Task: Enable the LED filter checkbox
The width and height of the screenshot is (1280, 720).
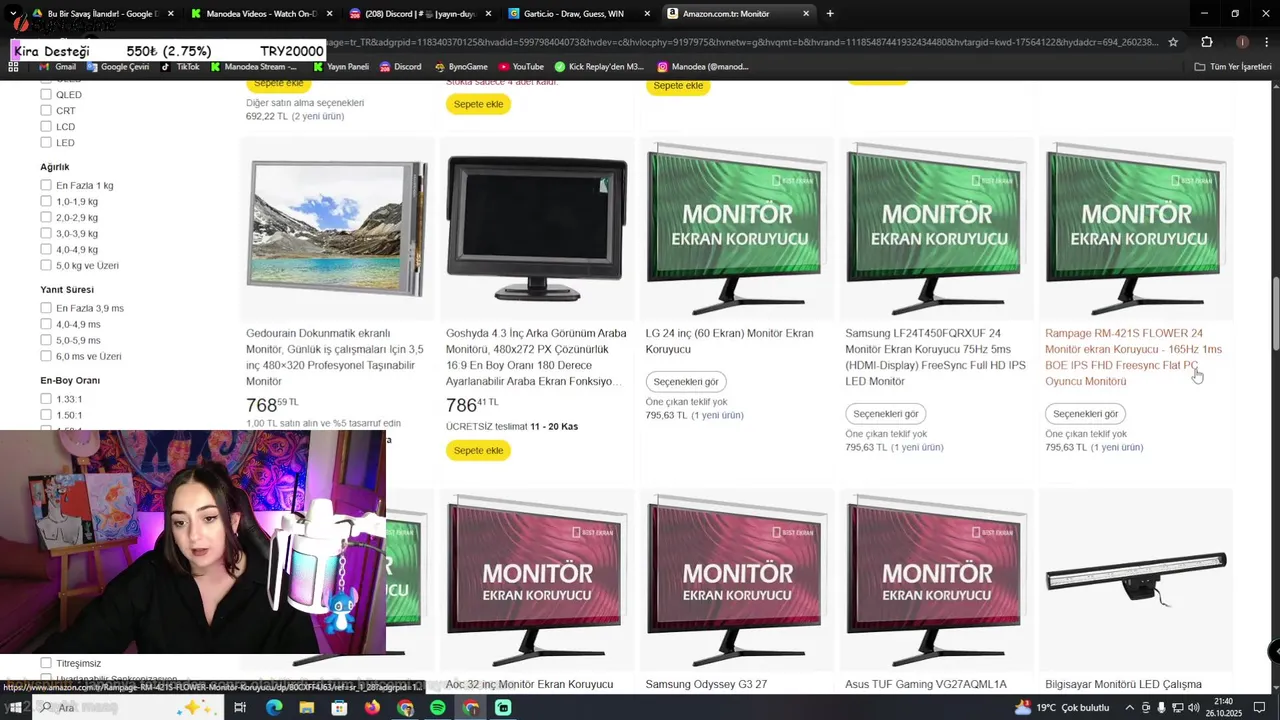Action: pos(46,143)
